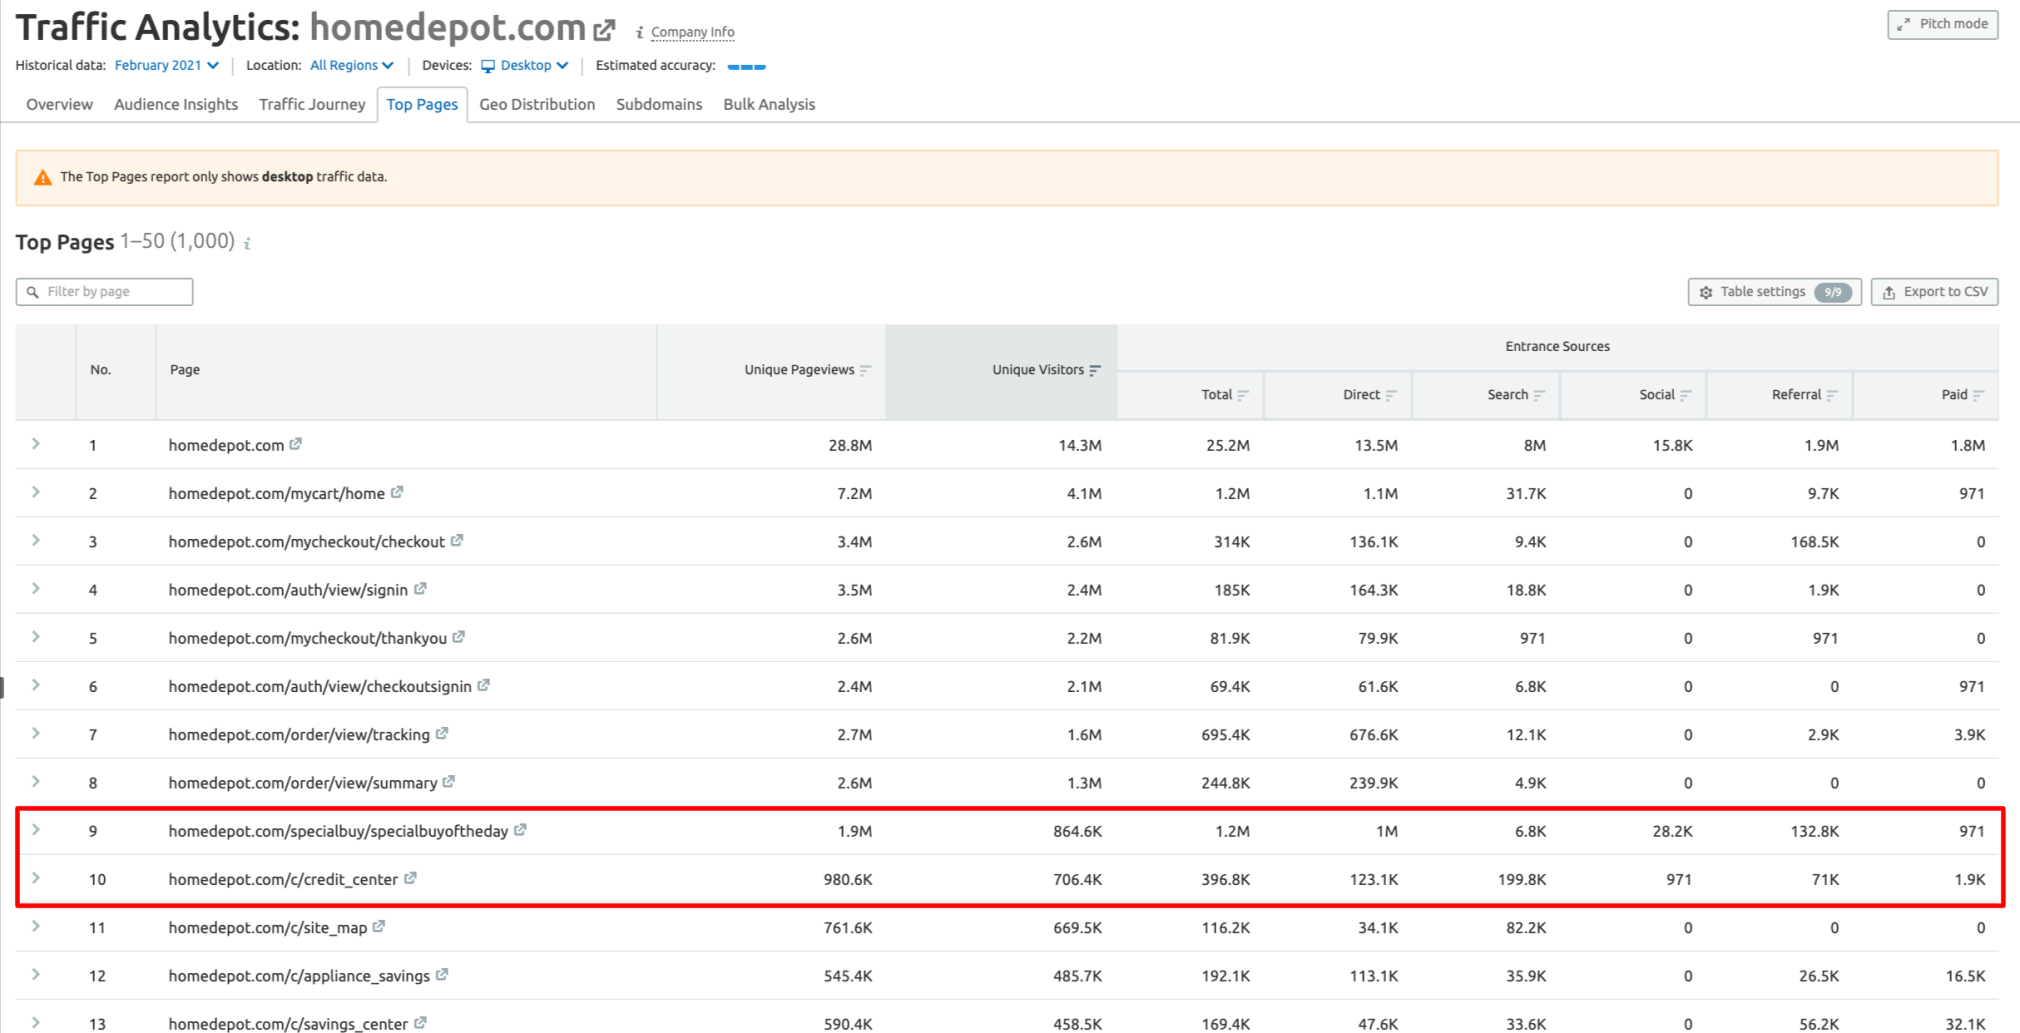This screenshot has width=2020, height=1033.
Task: Click the 168.5K referral value
Action: [1814, 542]
